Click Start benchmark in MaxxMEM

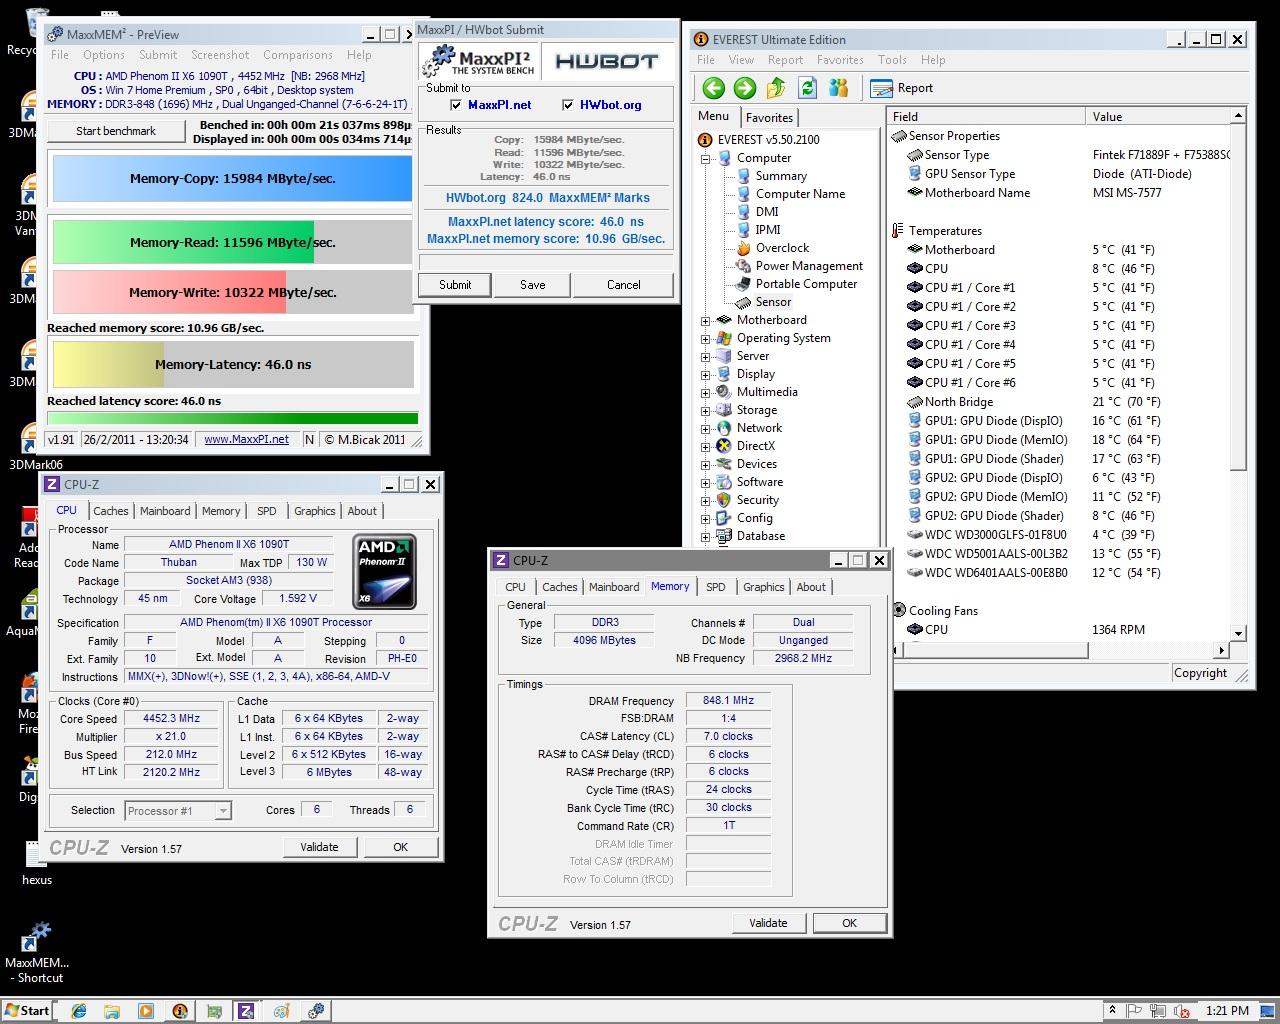pyautogui.click(x=116, y=131)
